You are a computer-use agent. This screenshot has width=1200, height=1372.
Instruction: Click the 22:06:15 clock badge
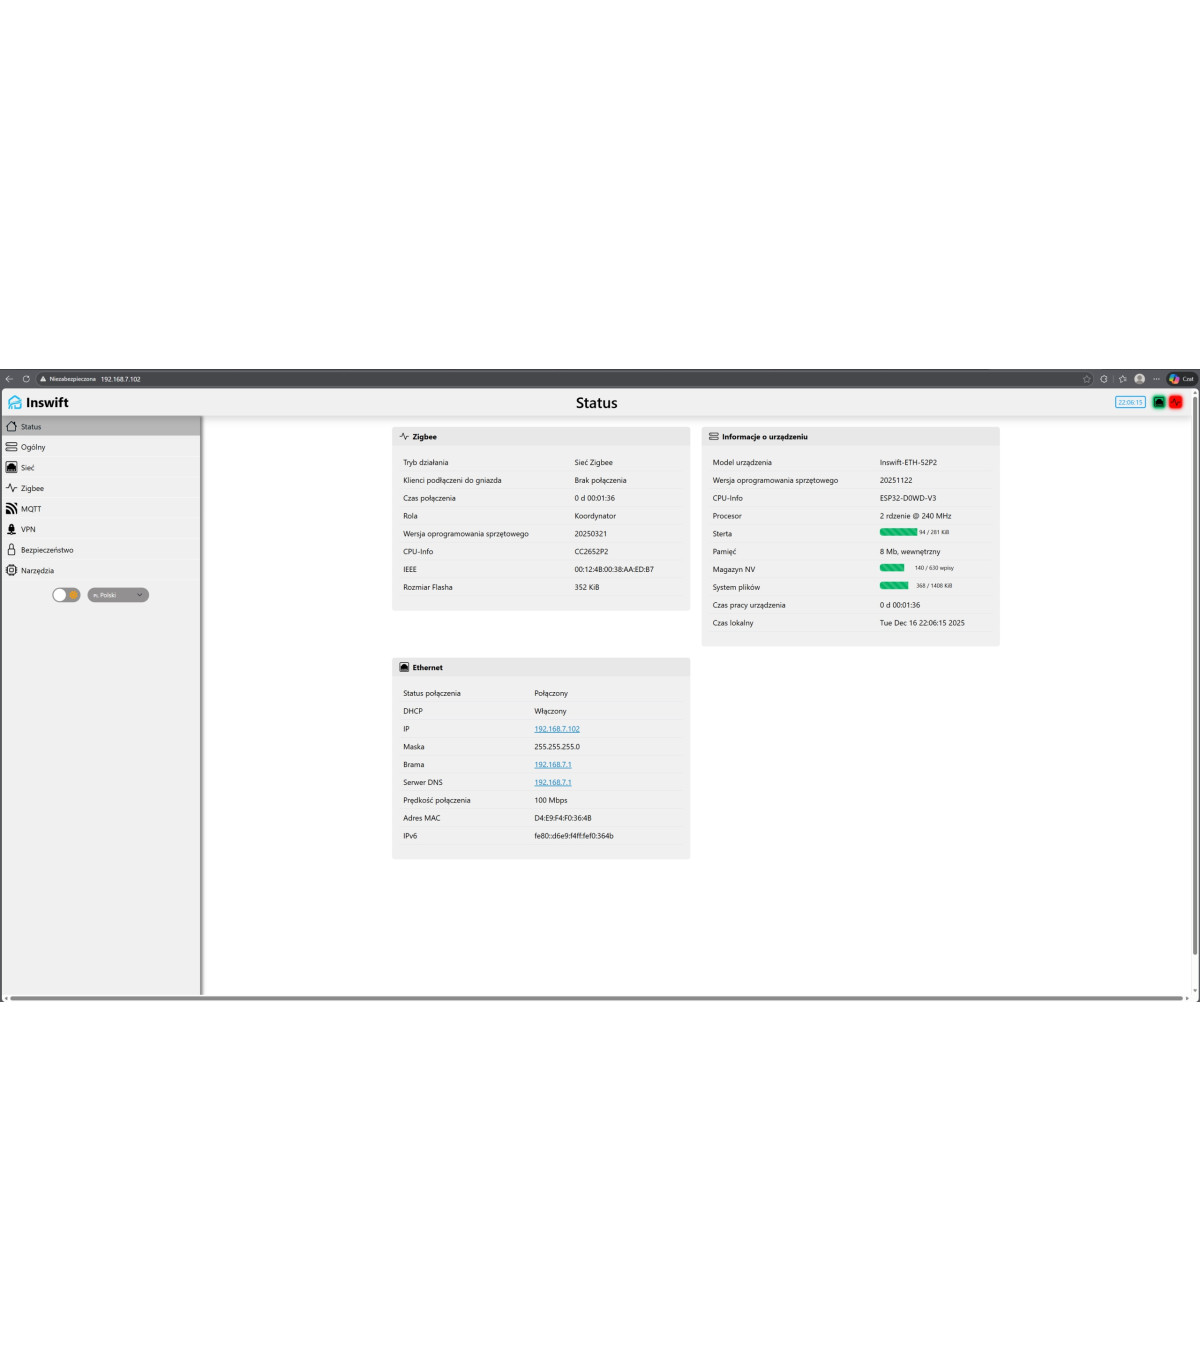(x=1130, y=402)
